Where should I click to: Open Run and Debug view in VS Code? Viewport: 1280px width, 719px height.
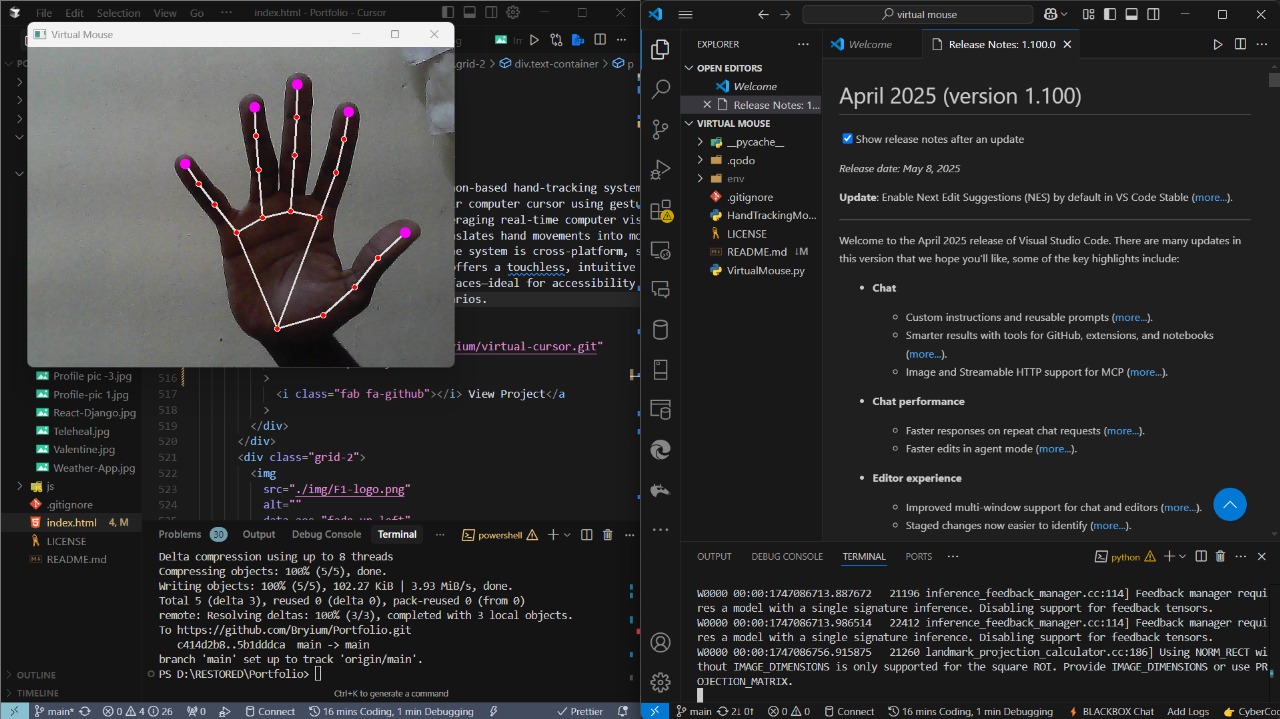(660, 169)
